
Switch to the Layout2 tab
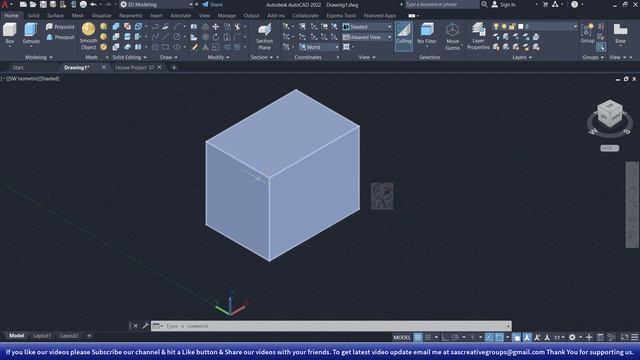click(69, 336)
